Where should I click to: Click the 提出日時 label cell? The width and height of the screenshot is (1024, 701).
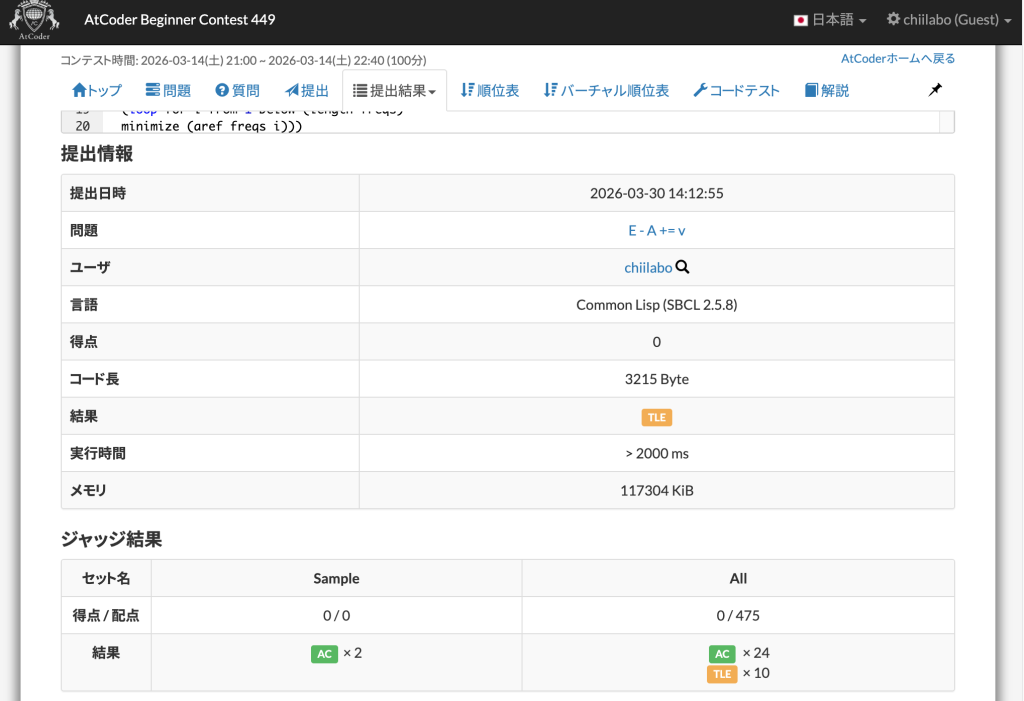(x=210, y=193)
